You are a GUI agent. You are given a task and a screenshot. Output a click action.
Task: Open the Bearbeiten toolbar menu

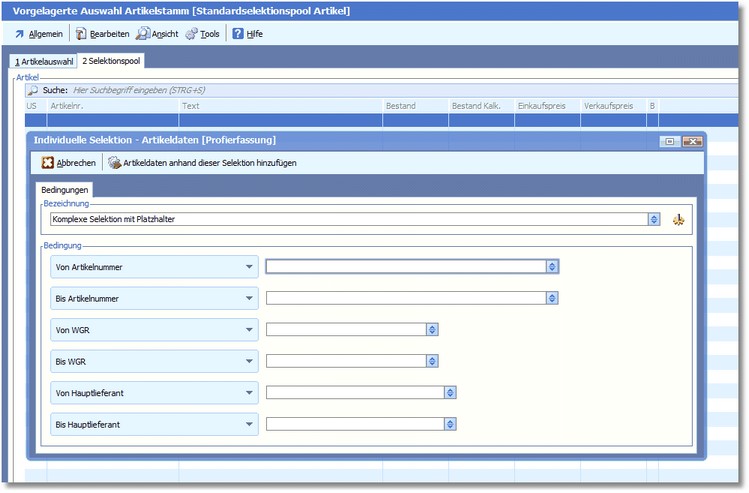click(x=102, y=33)
